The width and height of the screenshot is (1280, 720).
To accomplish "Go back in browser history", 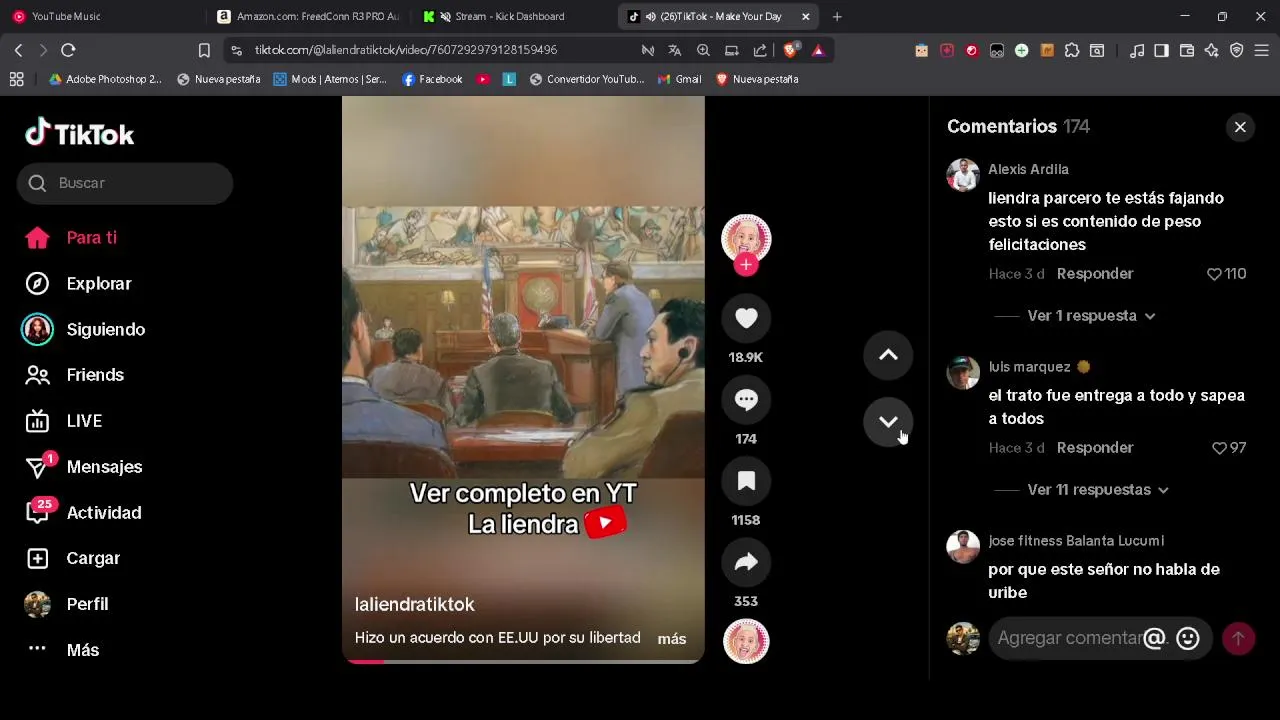I will point(18,50).
